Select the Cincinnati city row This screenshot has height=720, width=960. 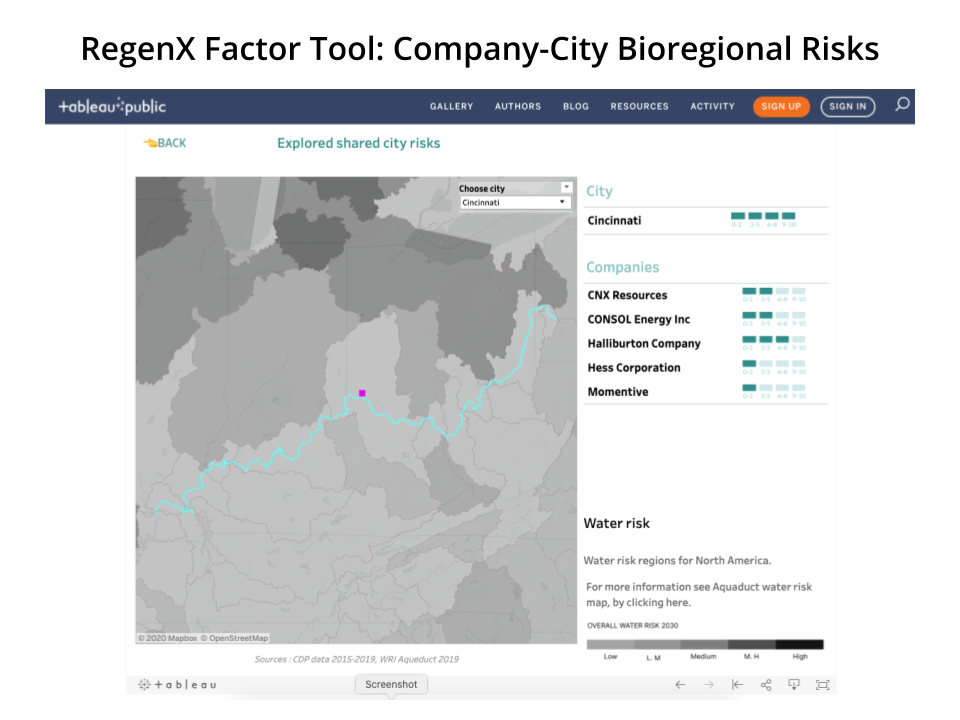point(705,220)
